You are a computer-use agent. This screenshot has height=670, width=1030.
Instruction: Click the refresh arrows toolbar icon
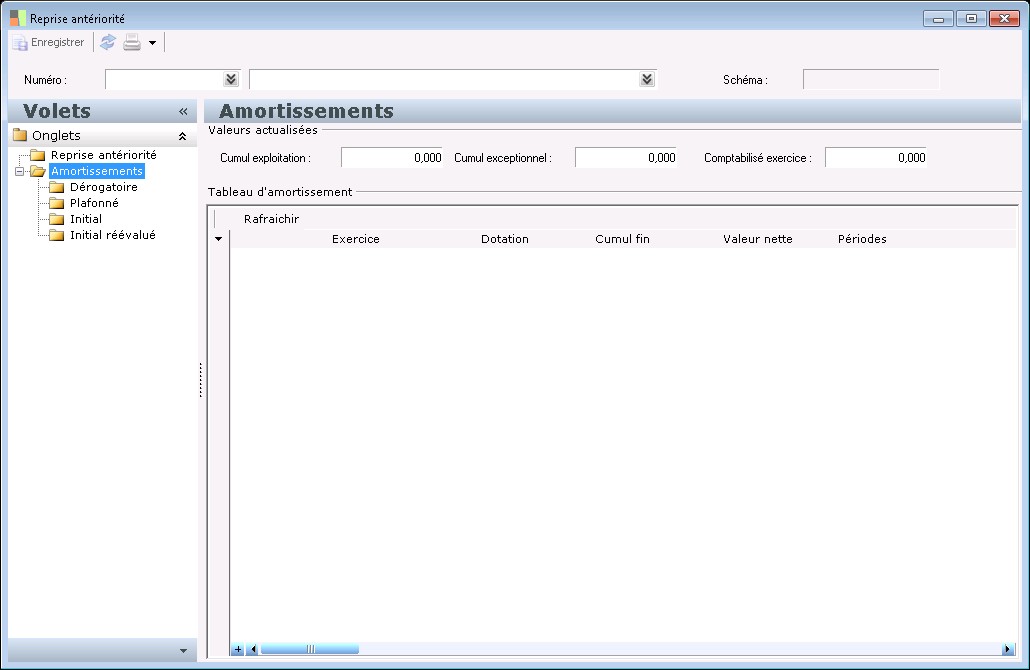[108, 42]
